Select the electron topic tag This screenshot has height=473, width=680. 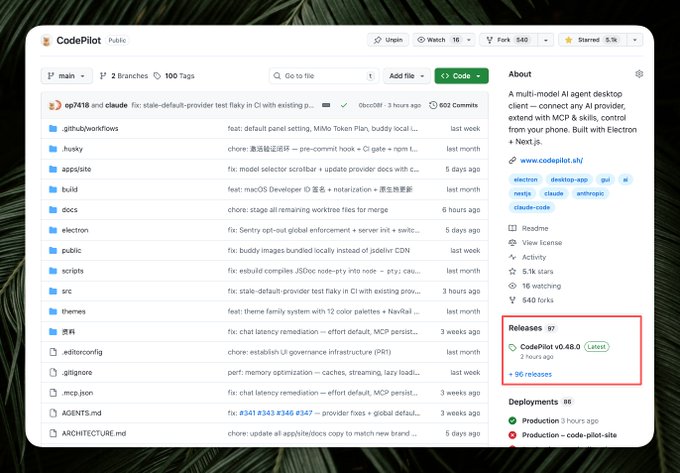click(525, 179)
